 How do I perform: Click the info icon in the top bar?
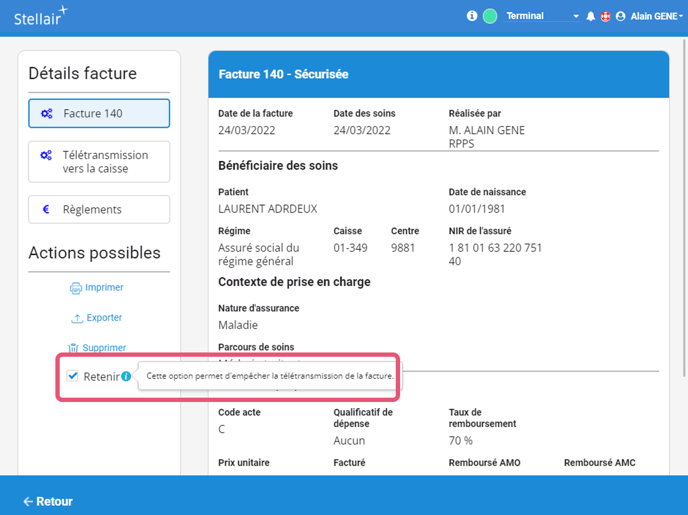pos(472,16)
